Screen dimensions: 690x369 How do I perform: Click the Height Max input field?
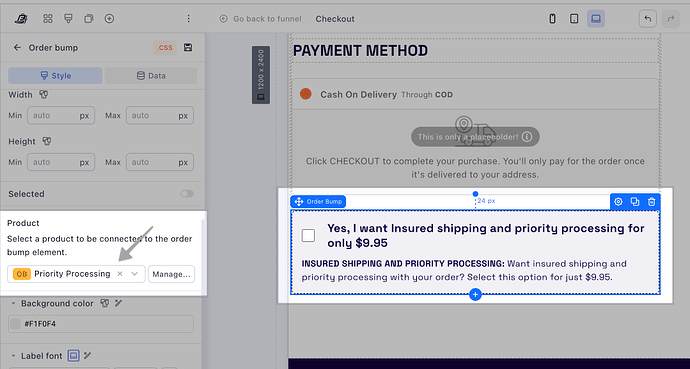(x=160, y=162)
